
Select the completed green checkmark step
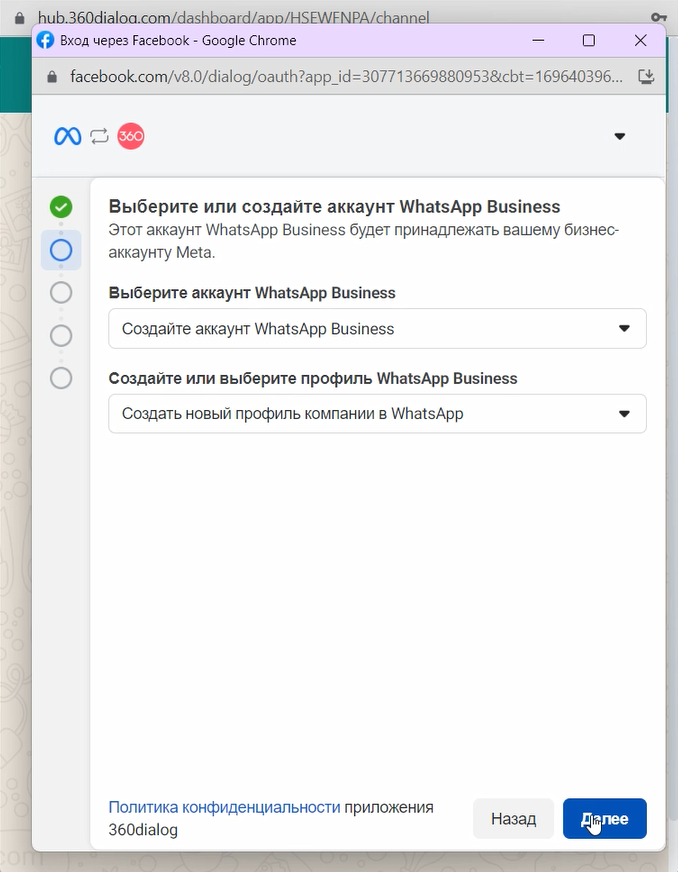tap(61, 207)
